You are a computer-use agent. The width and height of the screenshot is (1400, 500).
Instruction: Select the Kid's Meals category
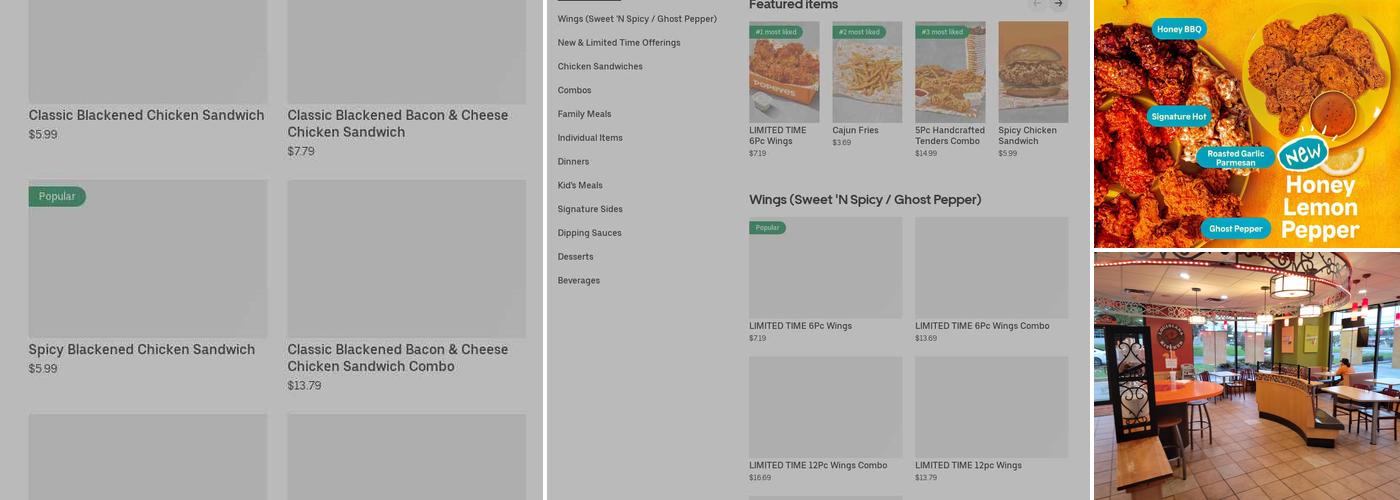580,186
